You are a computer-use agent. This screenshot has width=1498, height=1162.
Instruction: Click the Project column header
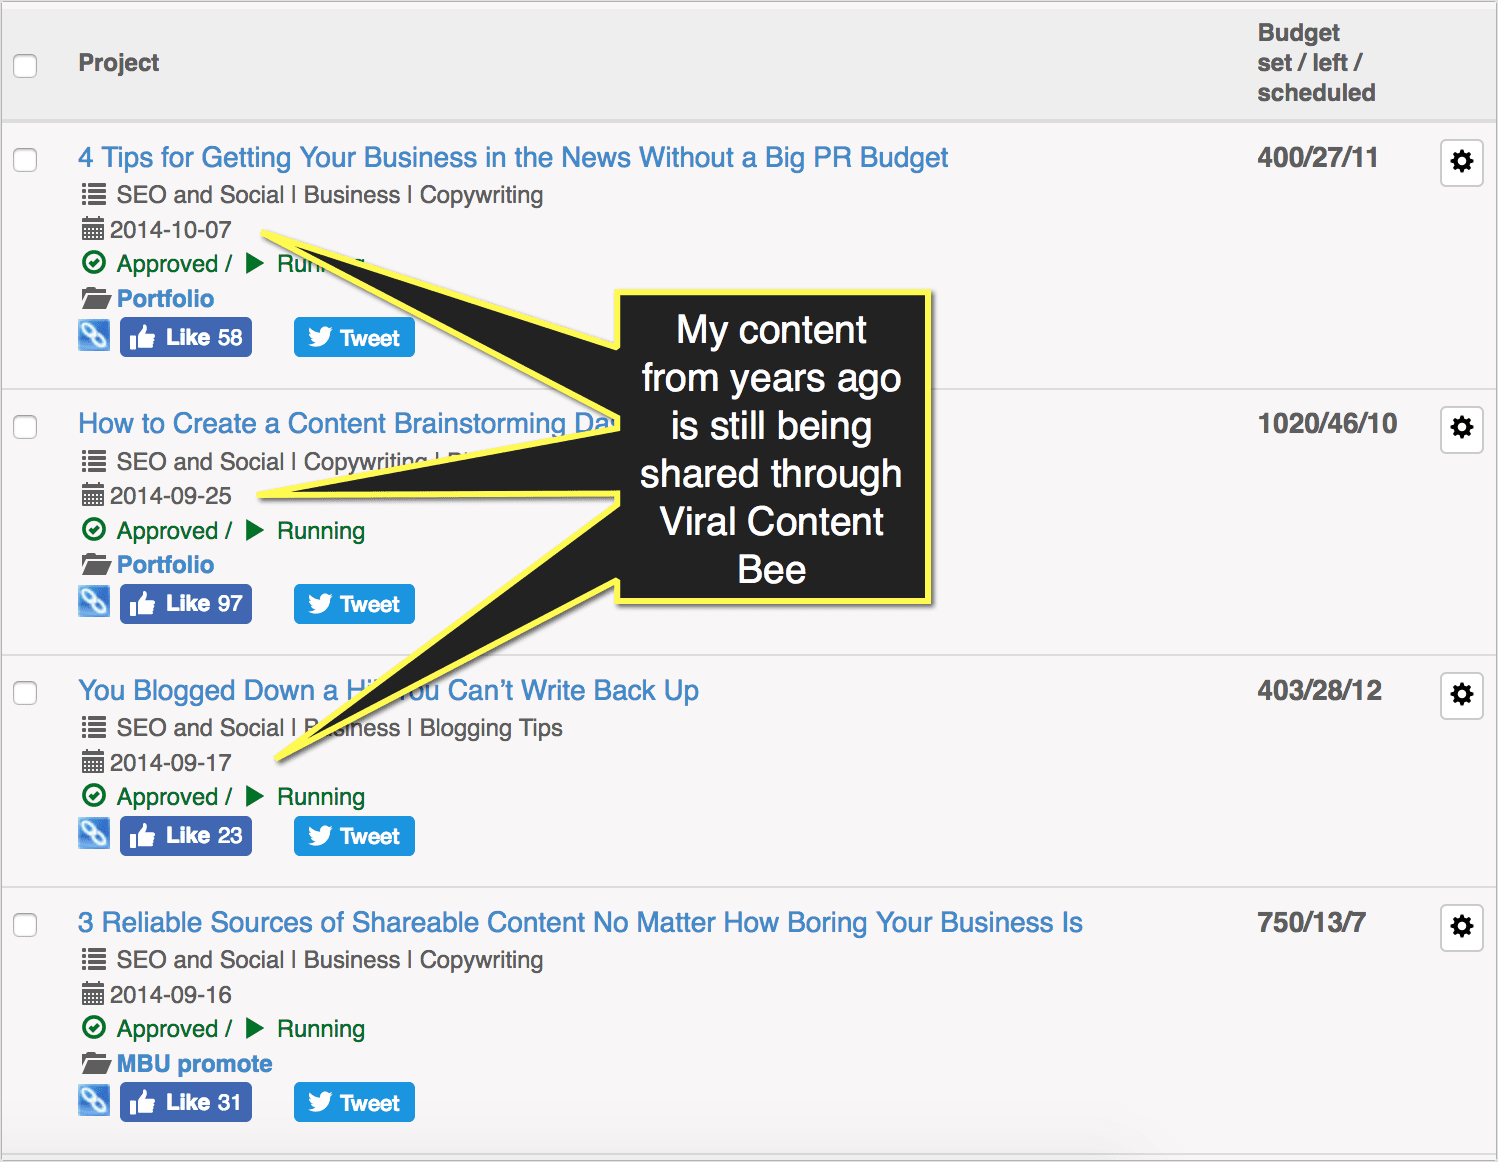coord(118,63)
